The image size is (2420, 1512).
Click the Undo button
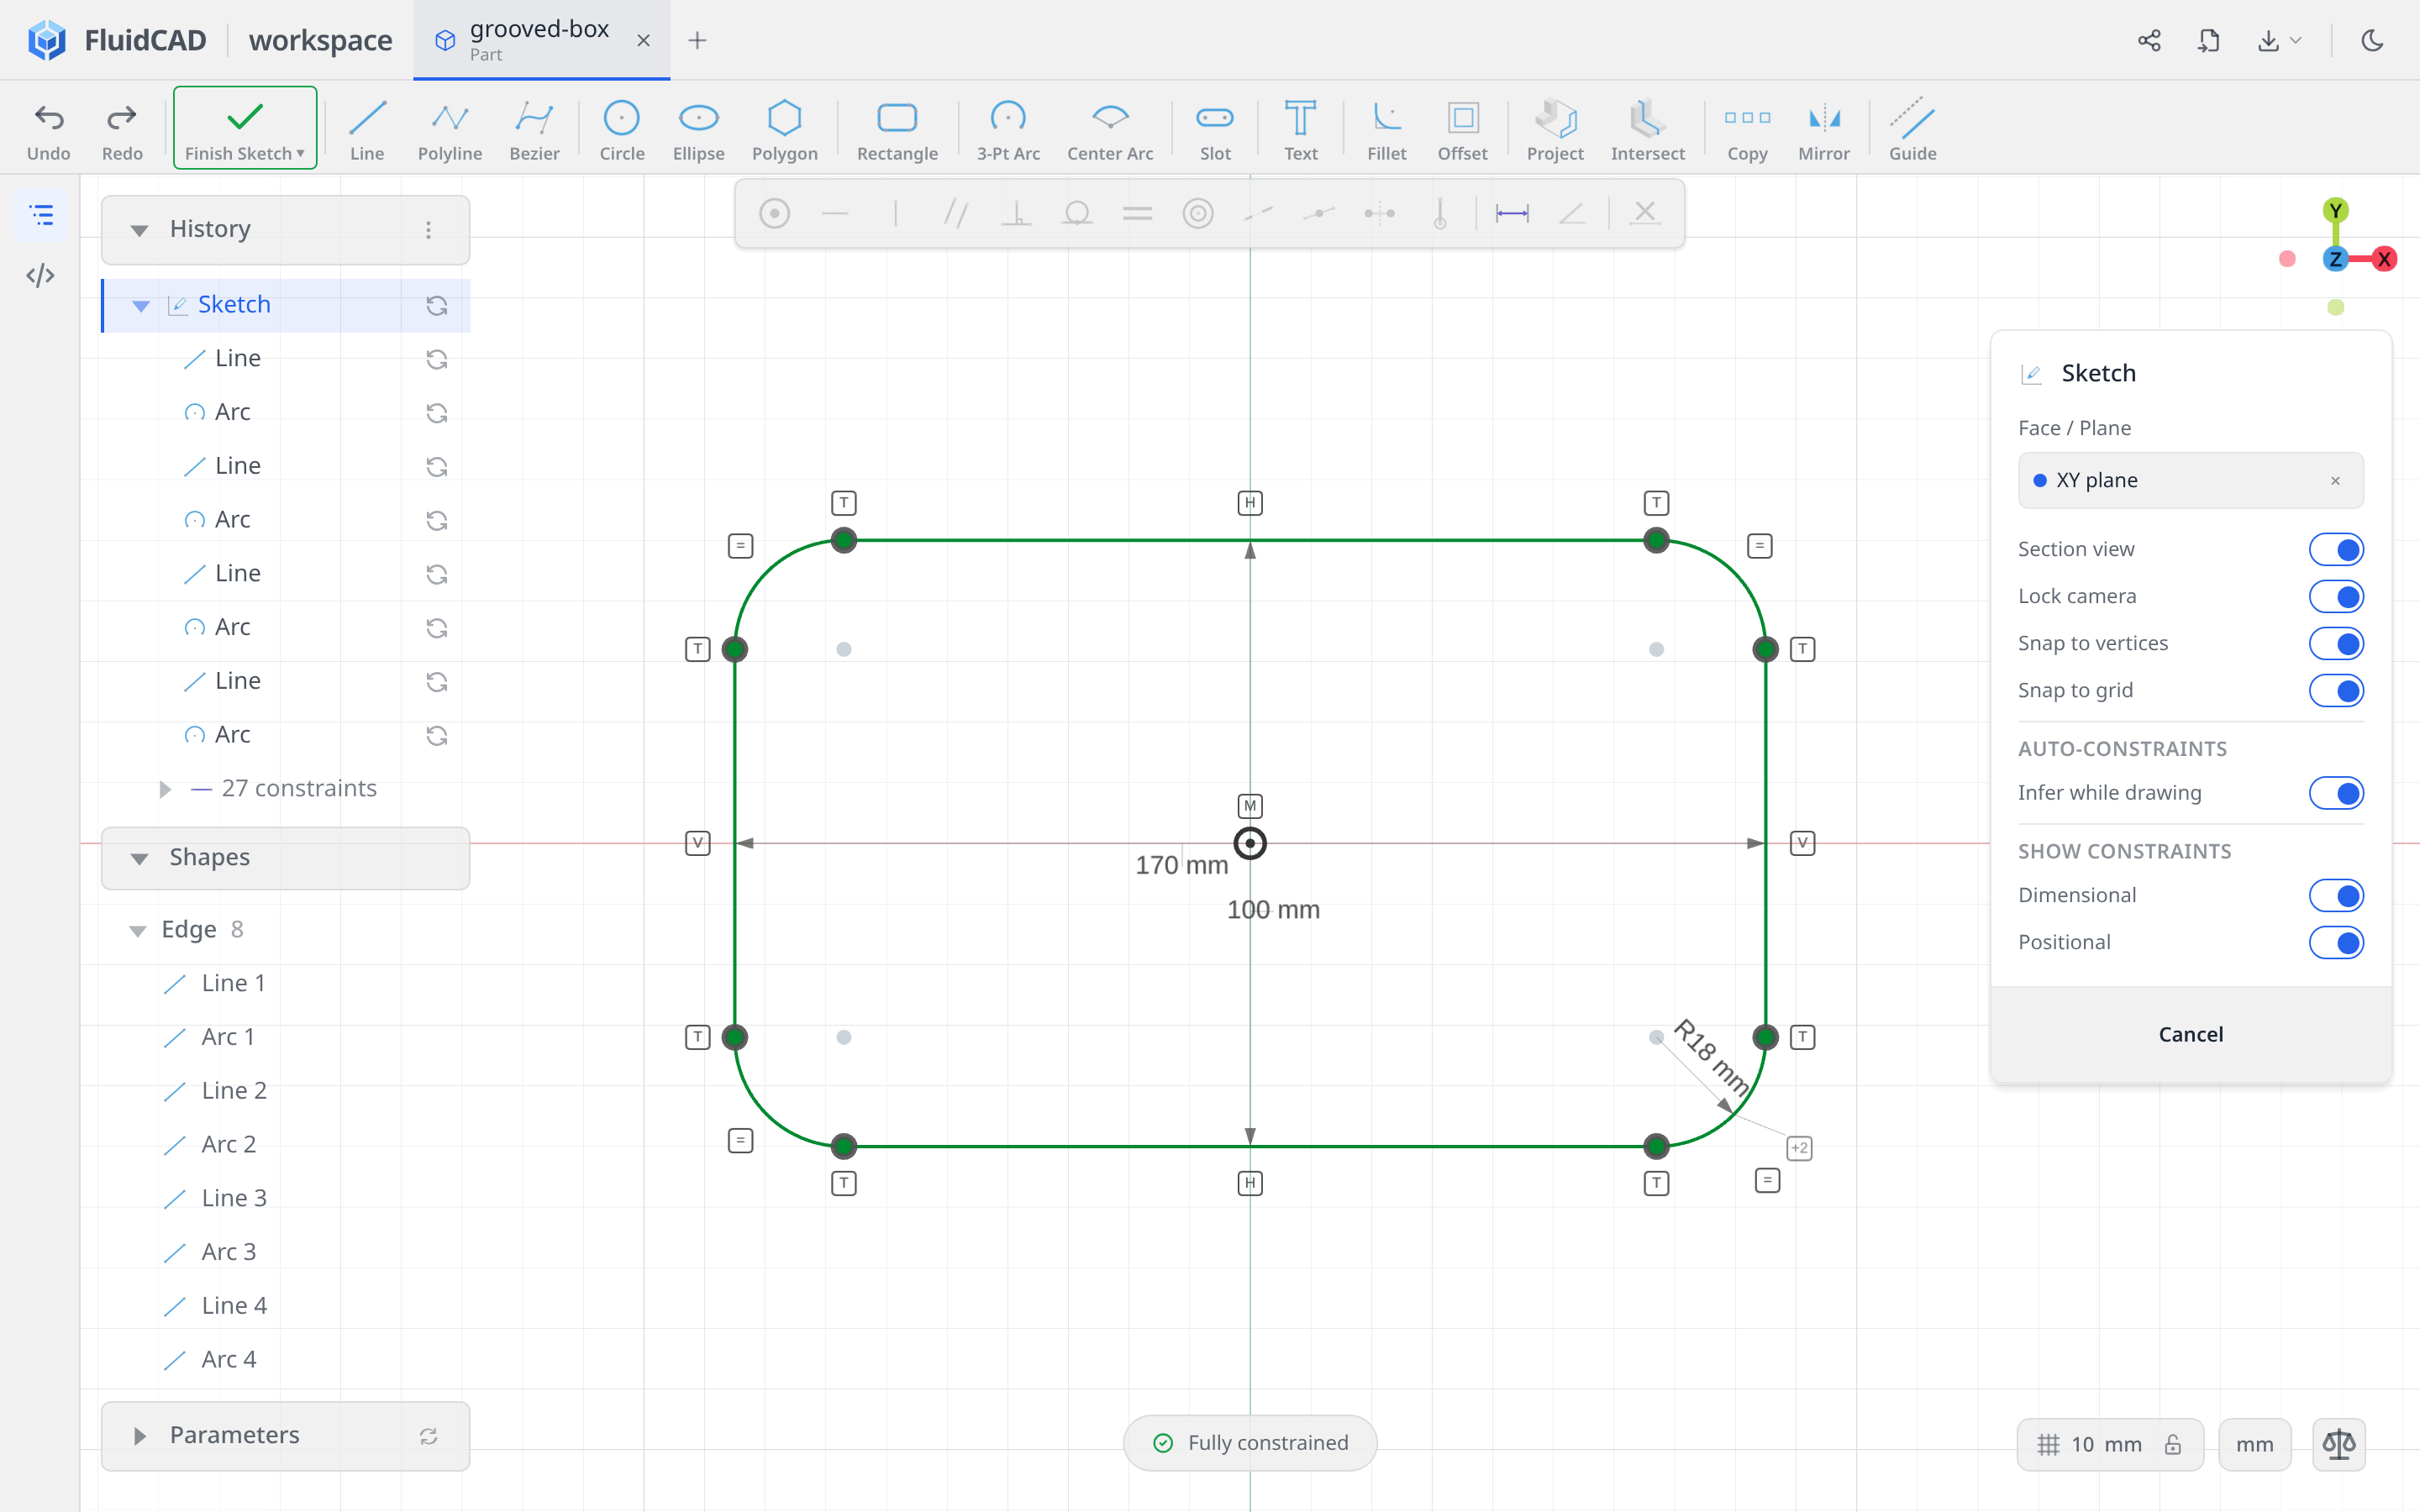[49, 130]
